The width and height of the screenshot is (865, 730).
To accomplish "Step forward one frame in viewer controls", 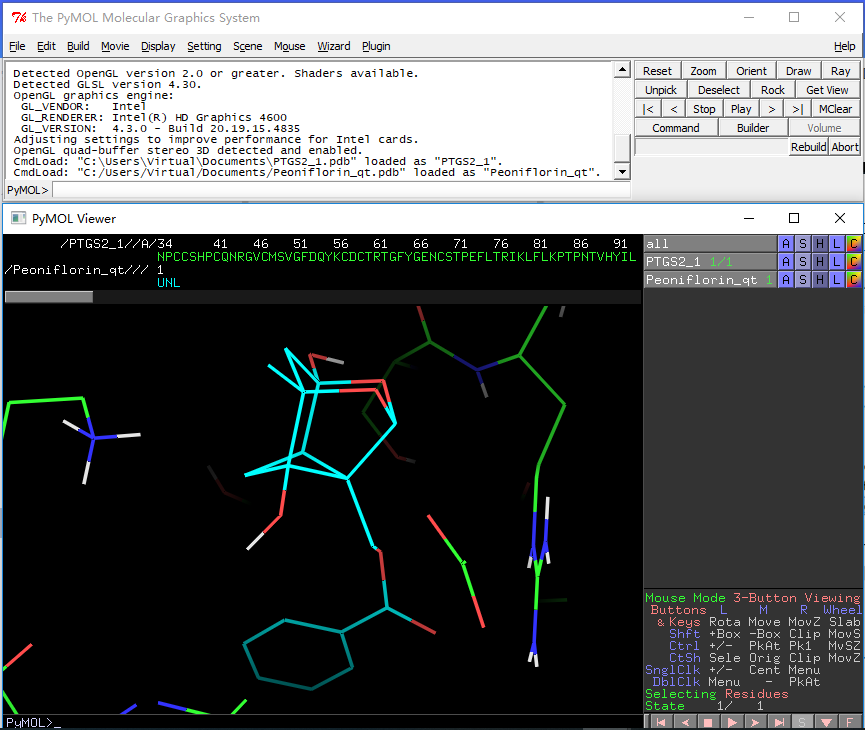I will [x=756, y=722].
